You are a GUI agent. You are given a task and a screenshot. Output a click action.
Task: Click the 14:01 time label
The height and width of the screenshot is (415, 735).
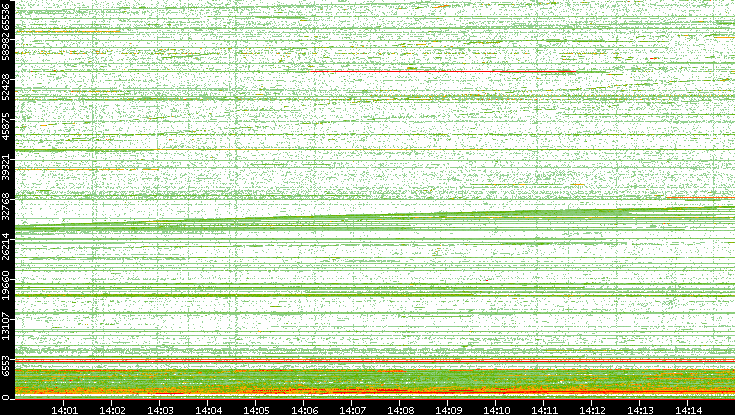[x=65, y=409]
